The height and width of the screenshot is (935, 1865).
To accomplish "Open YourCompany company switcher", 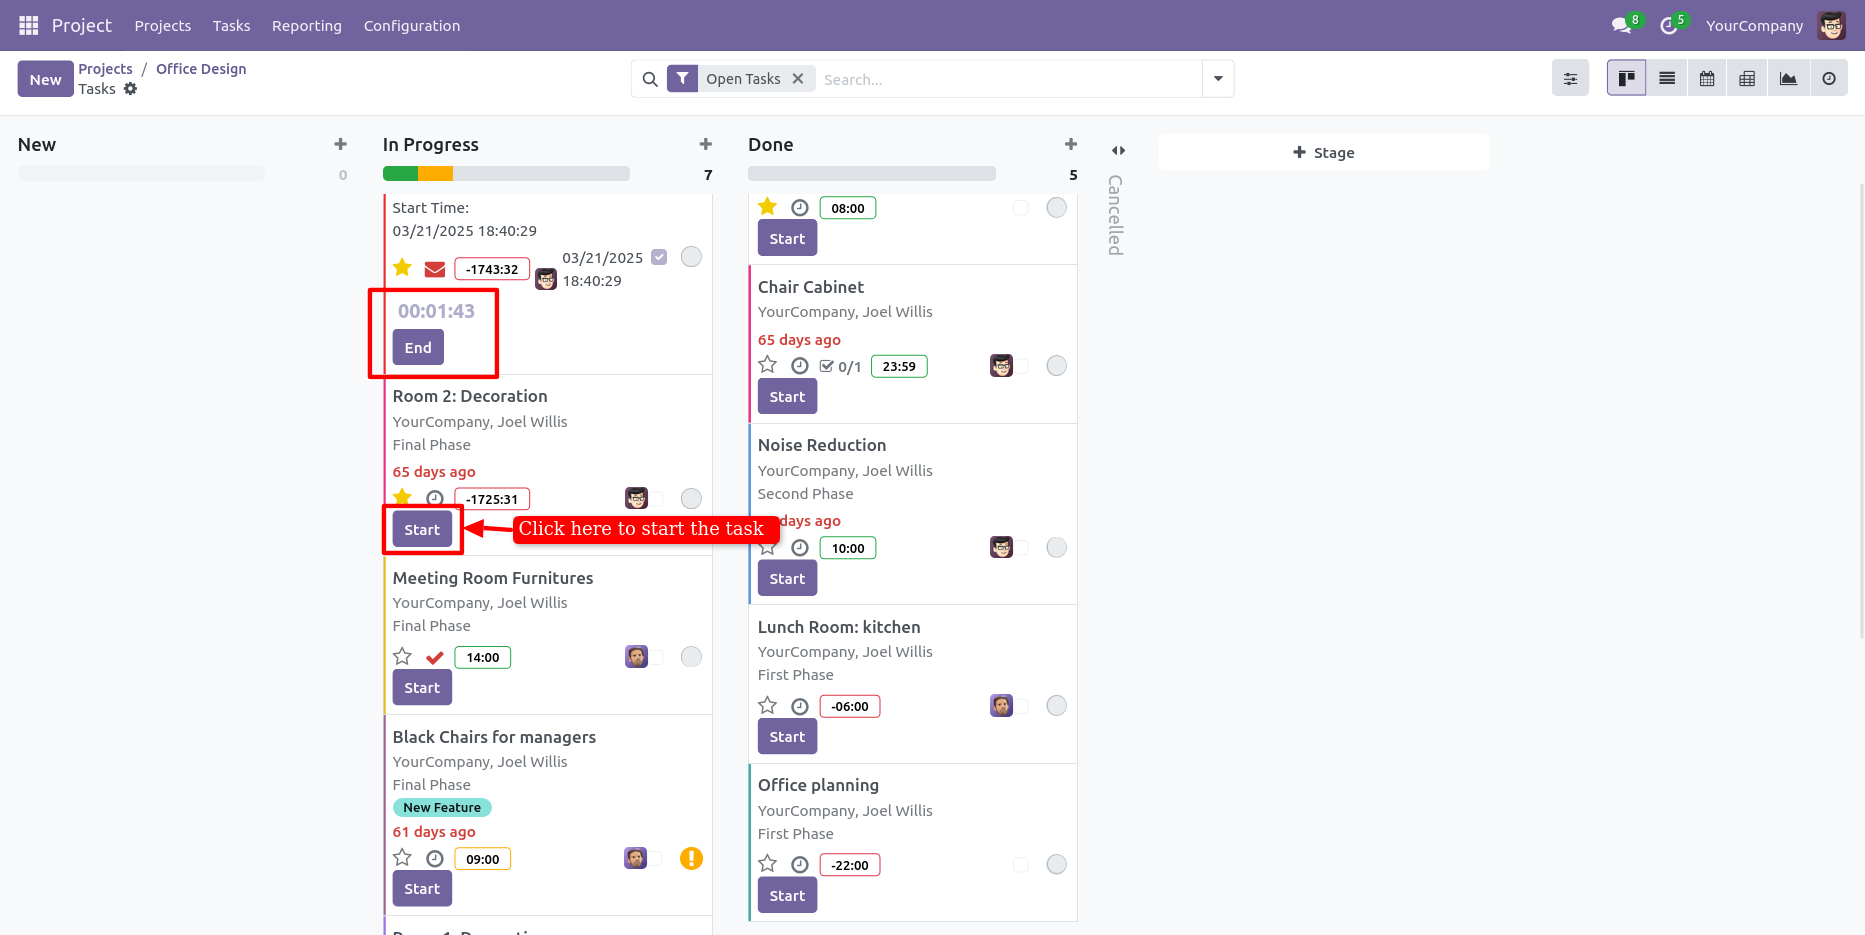I will (x=1754, y=26).
